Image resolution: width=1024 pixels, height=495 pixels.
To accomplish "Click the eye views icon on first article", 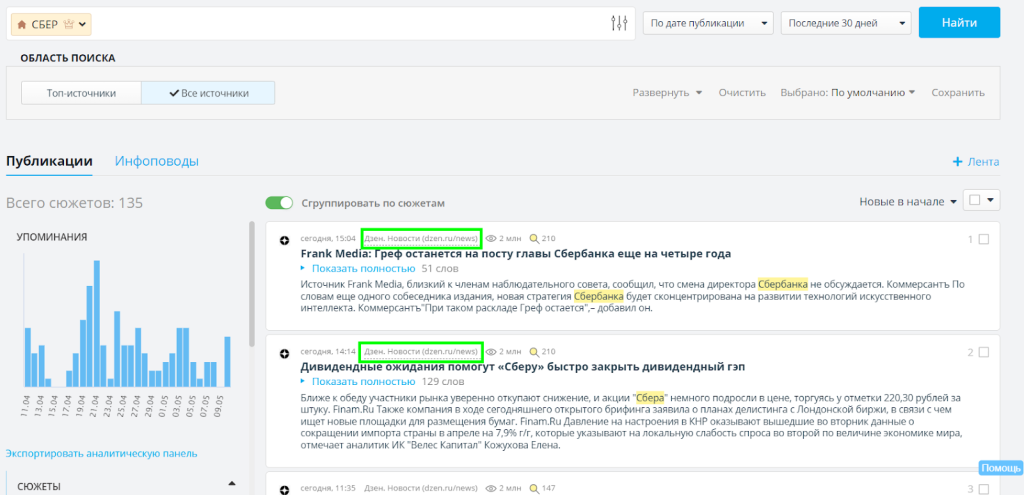I will point(491,239).
